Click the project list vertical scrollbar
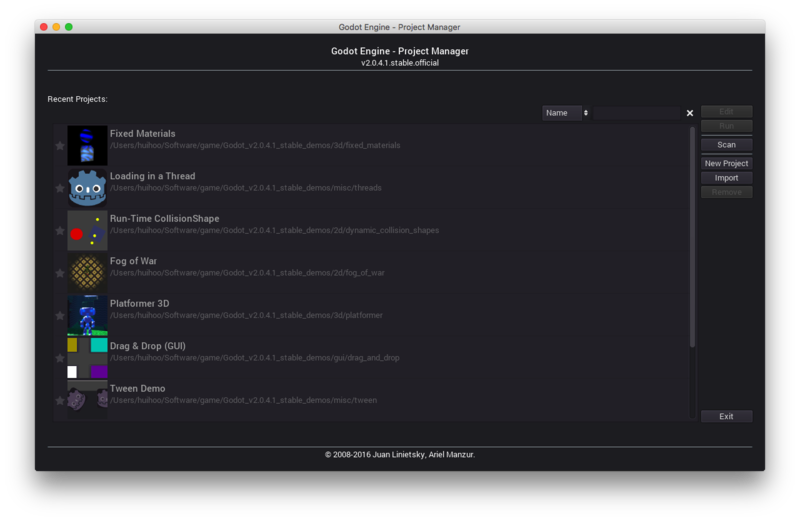Image resolution: width=800 pixels, height=521 pixels. click(692, 237)
